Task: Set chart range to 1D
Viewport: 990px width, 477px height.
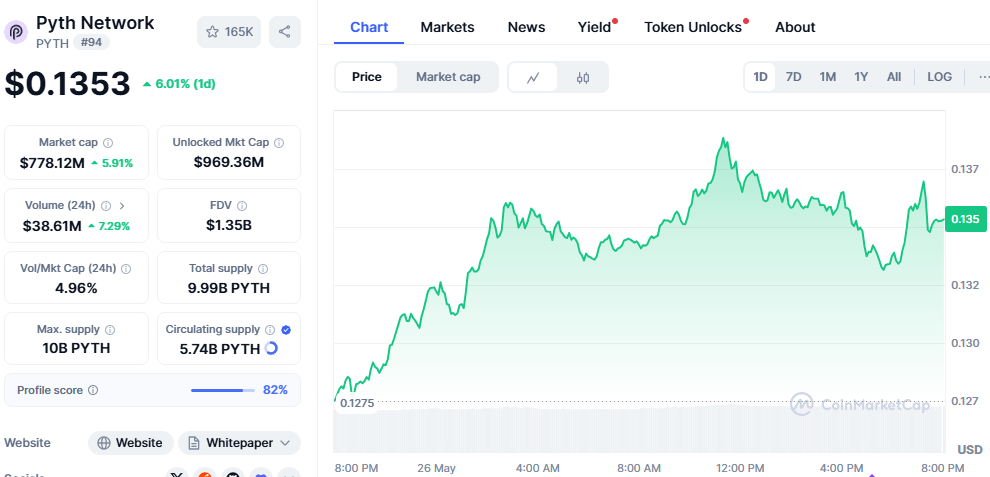Action: click(x=760, y=77)
